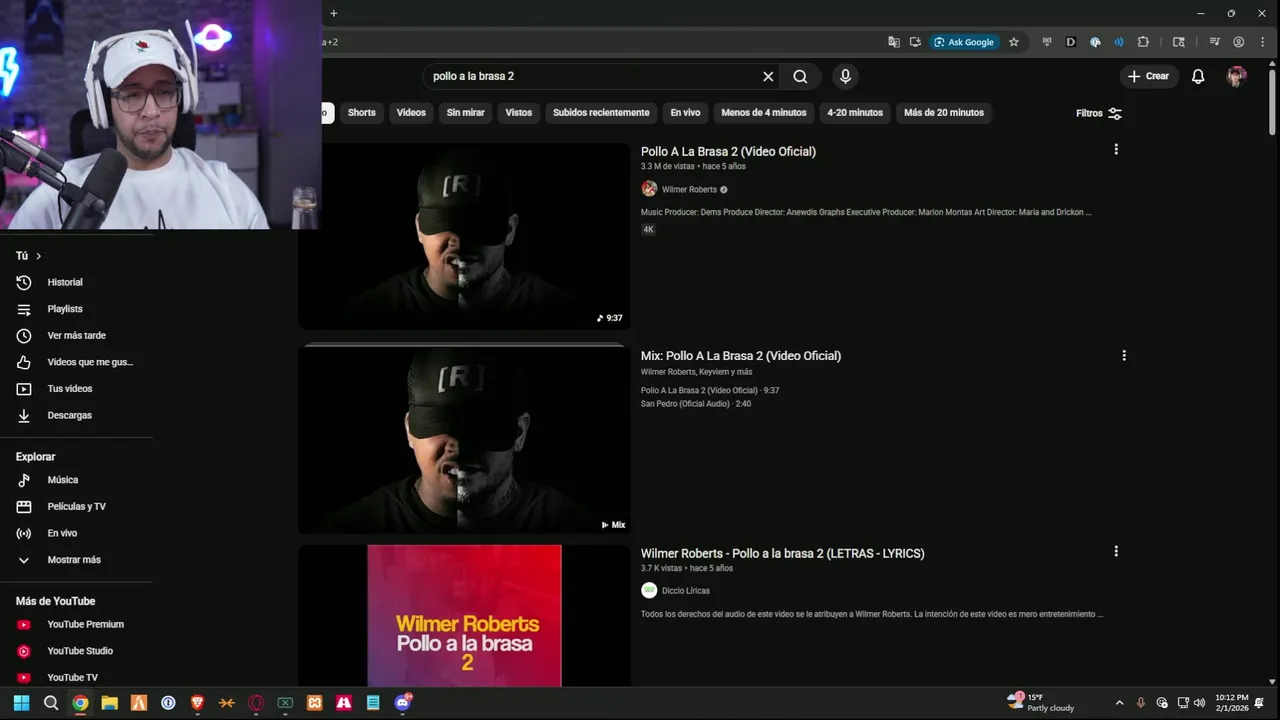Open the account avatar menu

(1237, 76)
